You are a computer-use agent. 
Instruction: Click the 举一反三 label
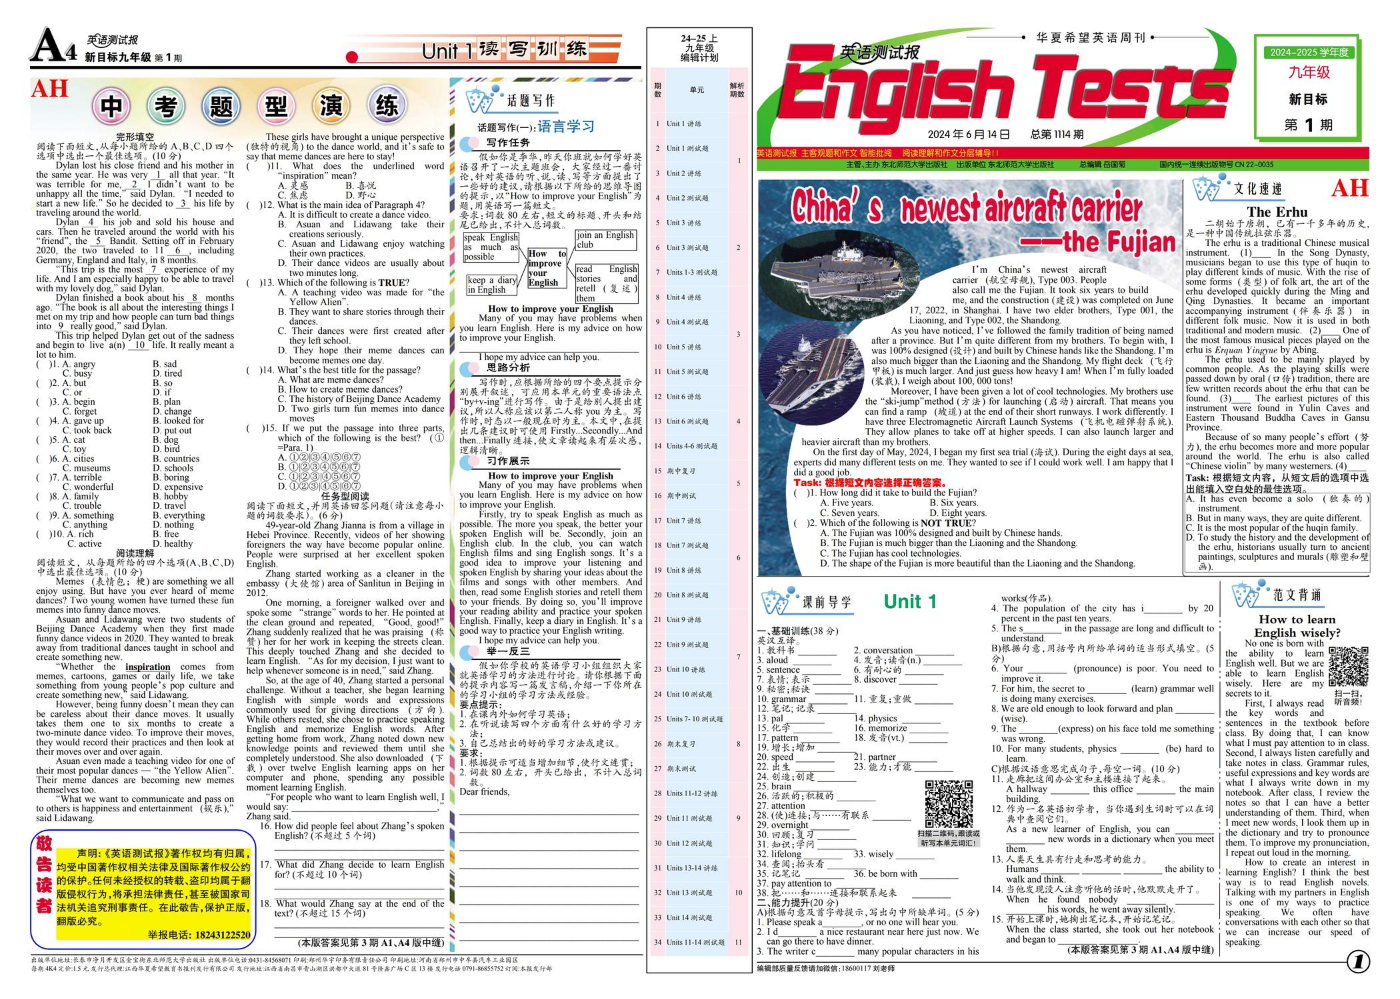pyautogui.click(x=508, y=651)
